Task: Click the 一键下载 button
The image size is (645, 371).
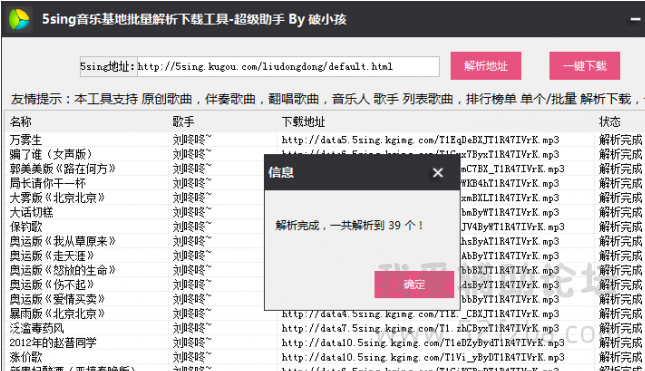Action: coord(585,66)
